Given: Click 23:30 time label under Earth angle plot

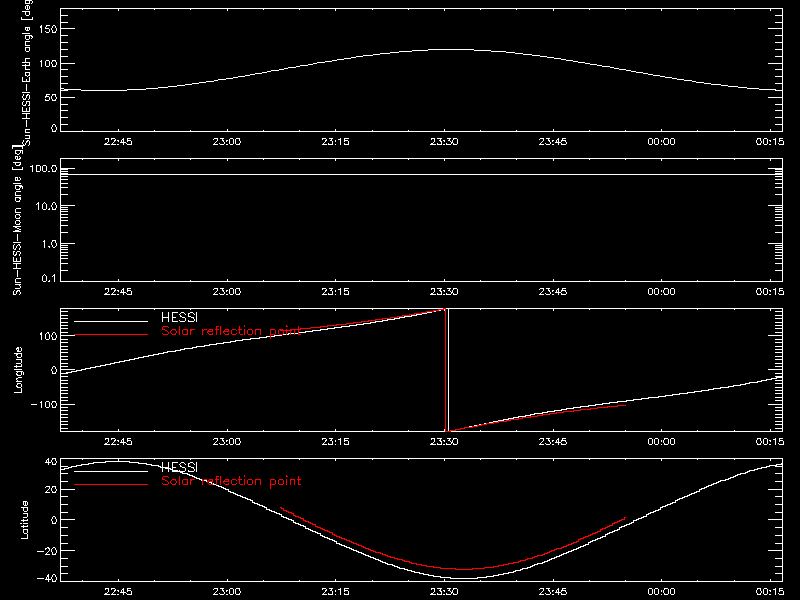Looking at the screenshot, I should [444, 142].
